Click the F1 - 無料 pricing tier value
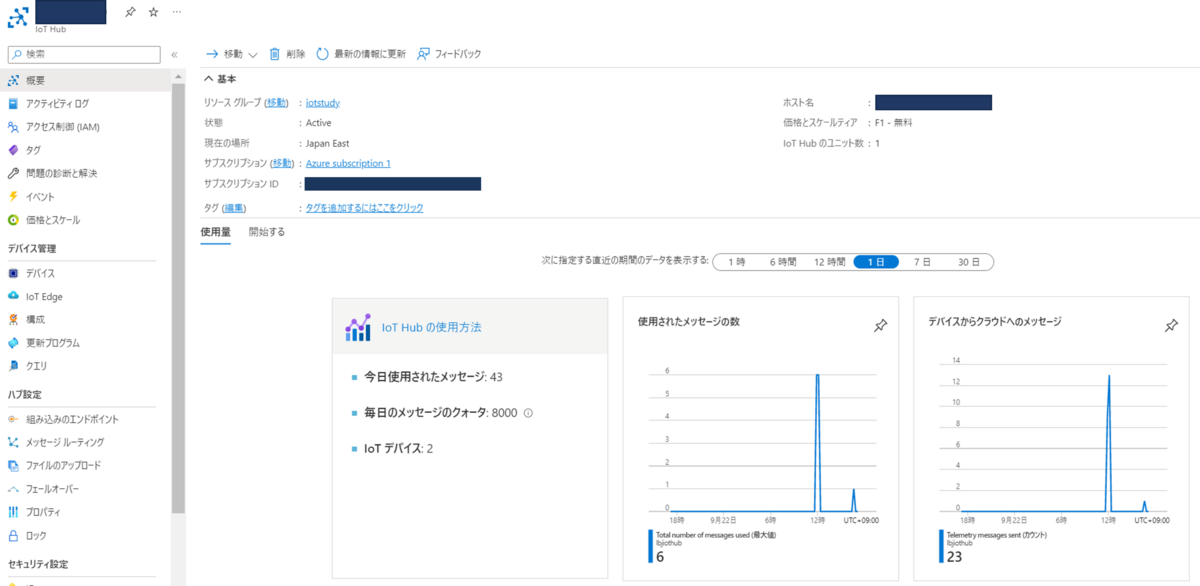1200x586 pixels. click(x=894, y=123)
